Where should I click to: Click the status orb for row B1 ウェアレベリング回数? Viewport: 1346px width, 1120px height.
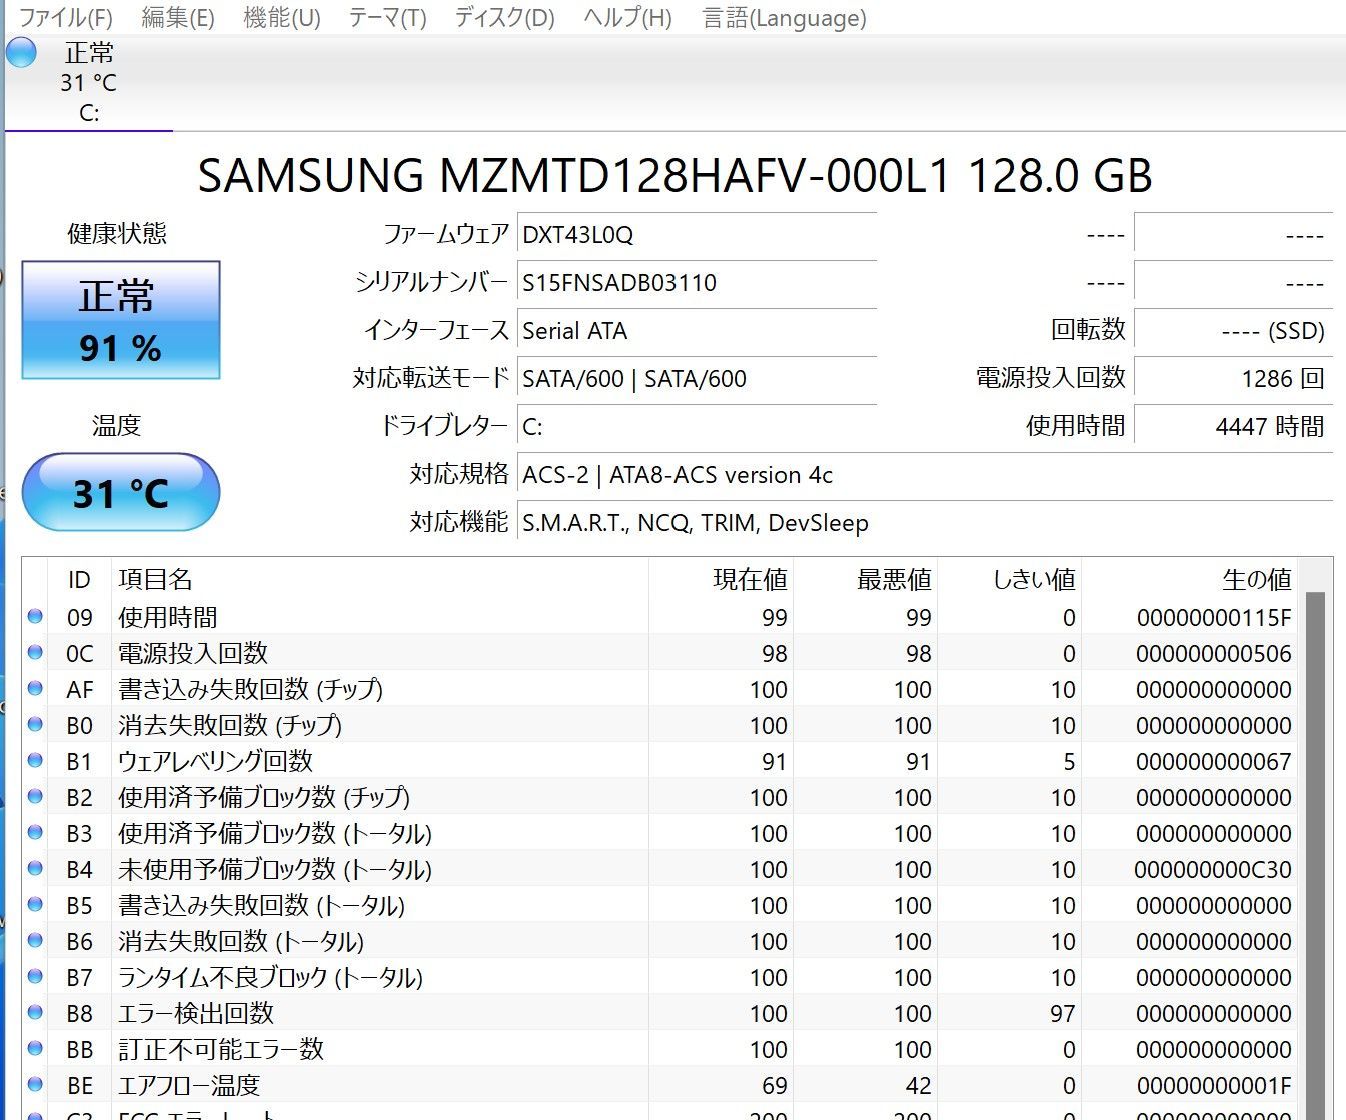[35, 760]
